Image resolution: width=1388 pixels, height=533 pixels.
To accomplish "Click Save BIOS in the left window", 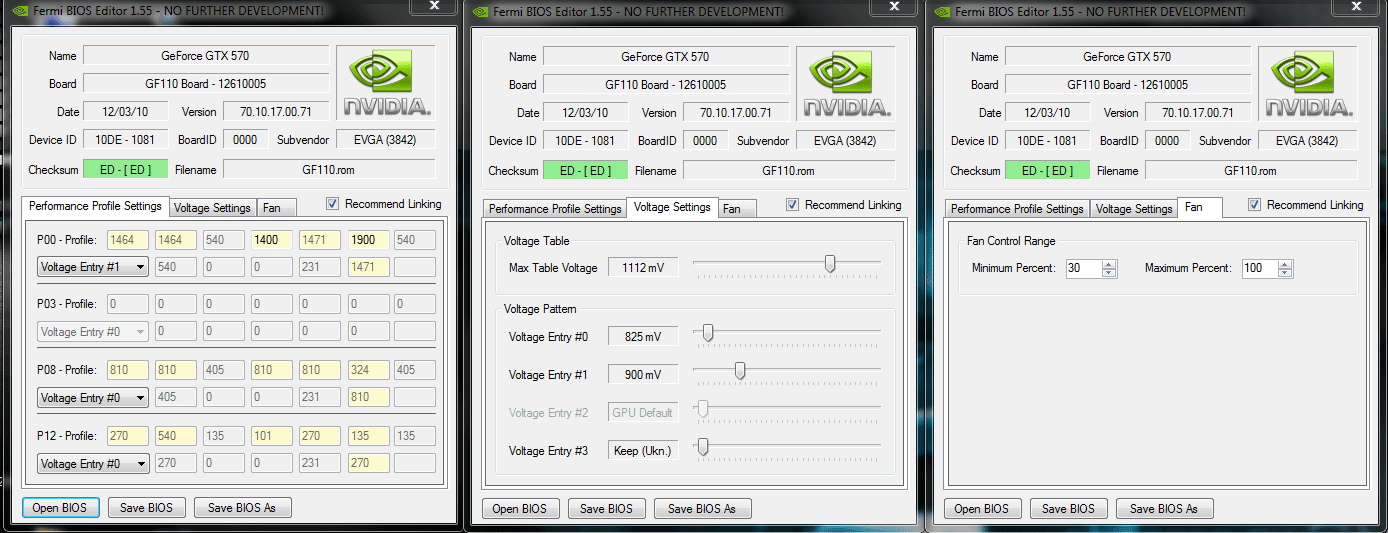I will point(146,508).
